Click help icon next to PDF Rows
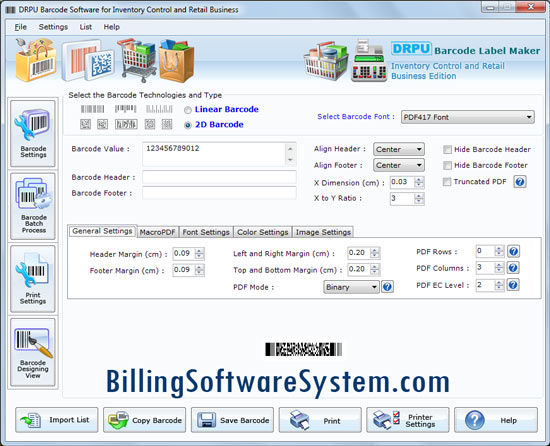This screenshot has height=446, width=550. click(513, 251)
